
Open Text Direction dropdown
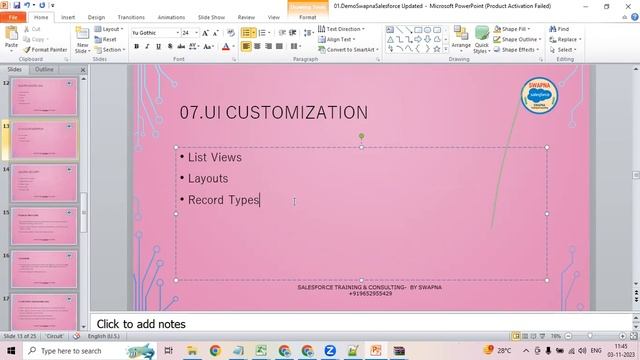(341, 29)
